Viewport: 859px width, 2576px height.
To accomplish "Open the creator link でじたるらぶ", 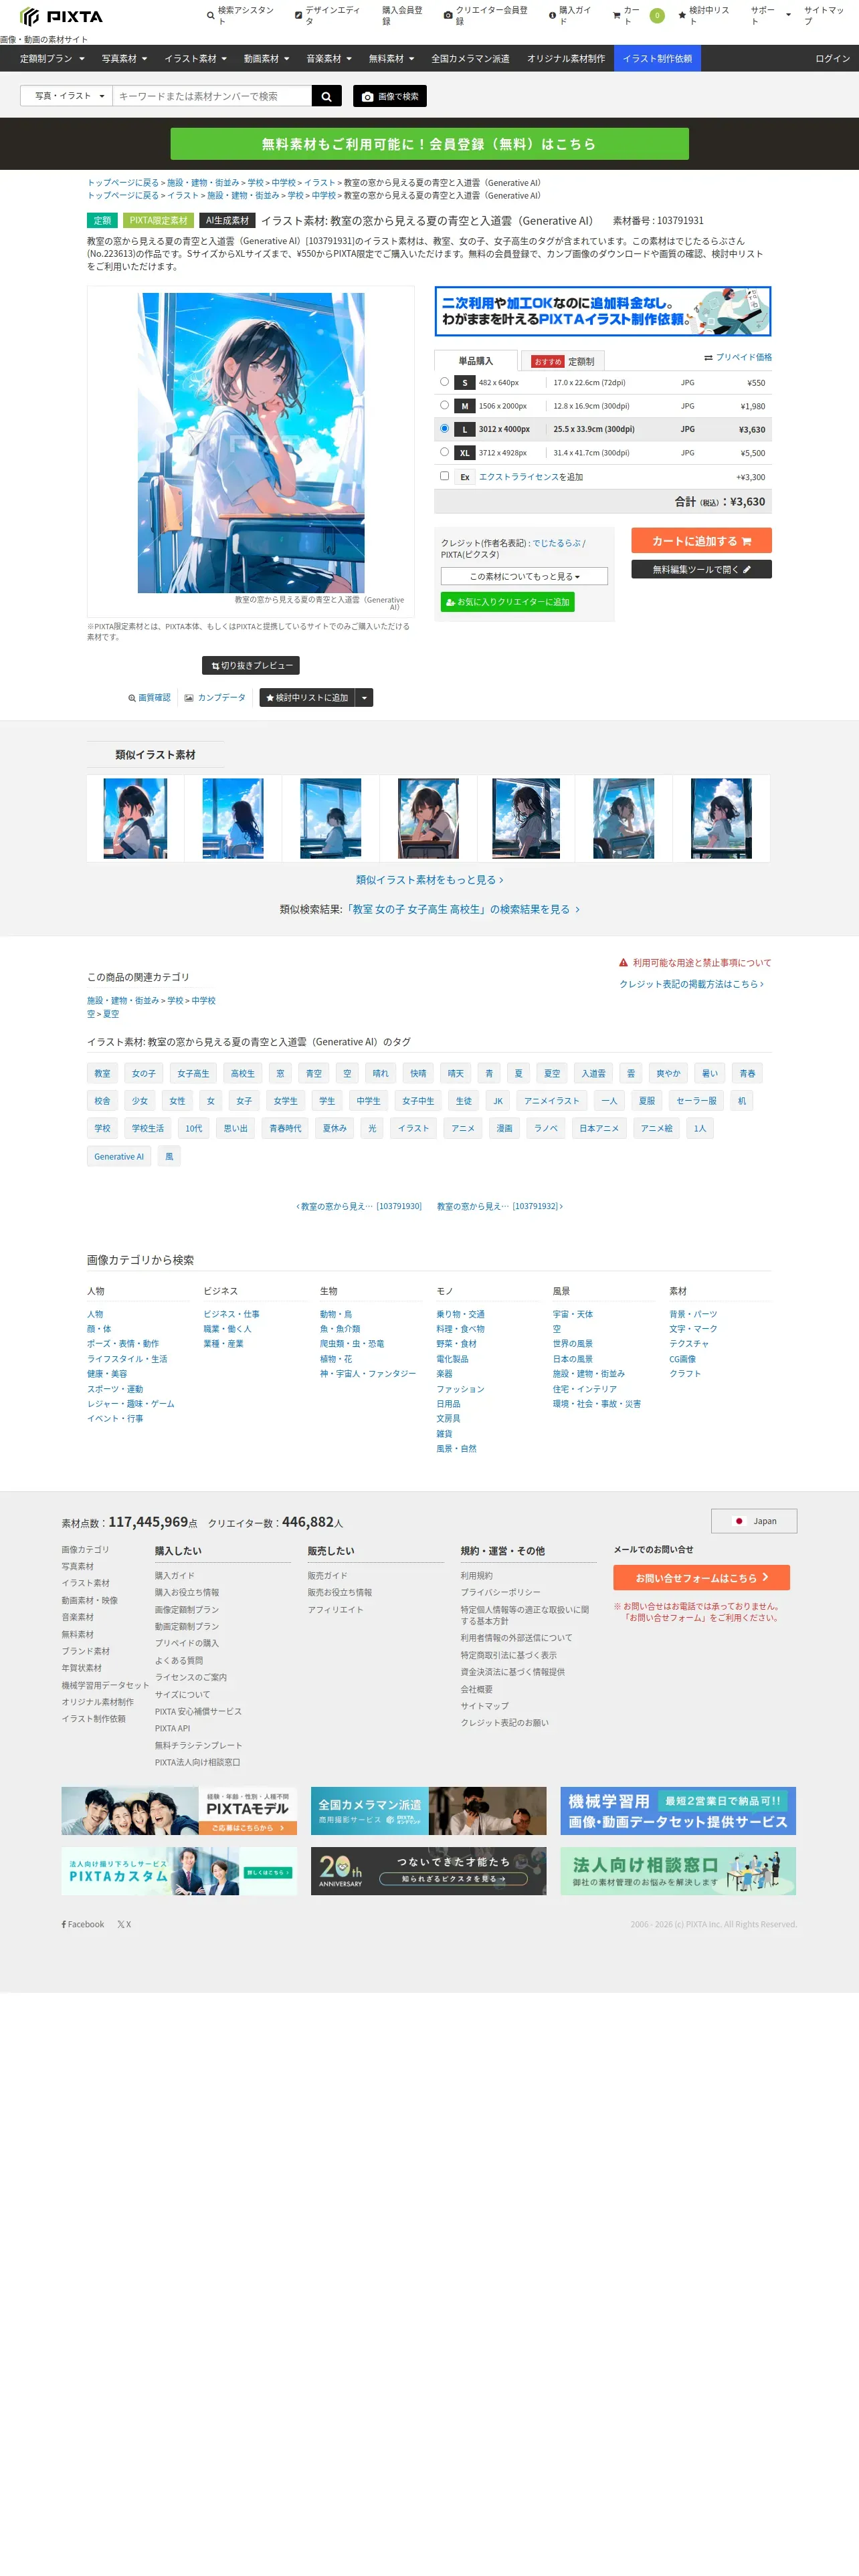I will [556, 543].
